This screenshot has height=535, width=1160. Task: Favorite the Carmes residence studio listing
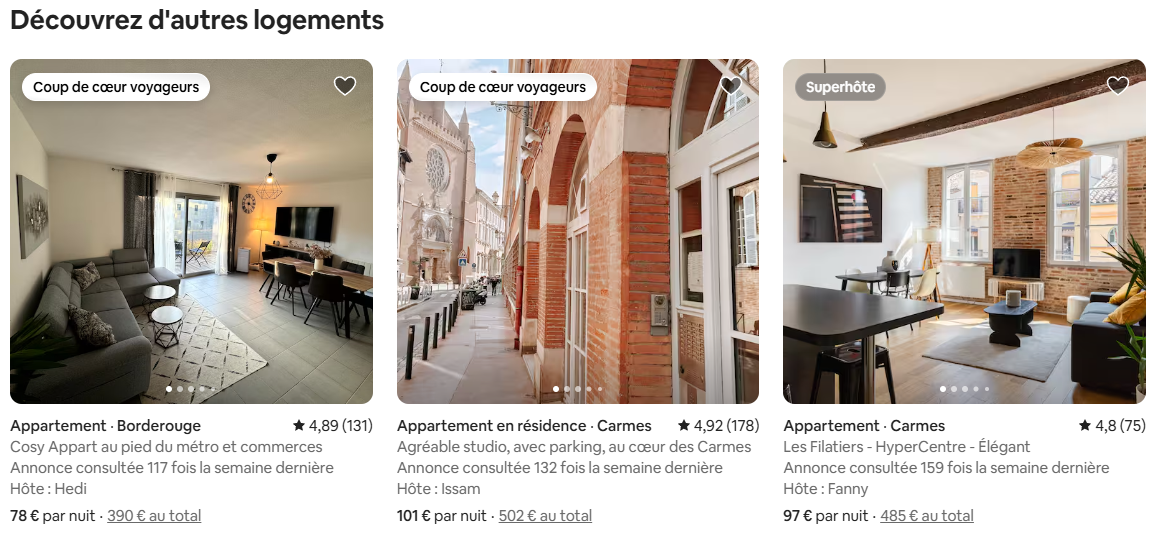point(731,86)
